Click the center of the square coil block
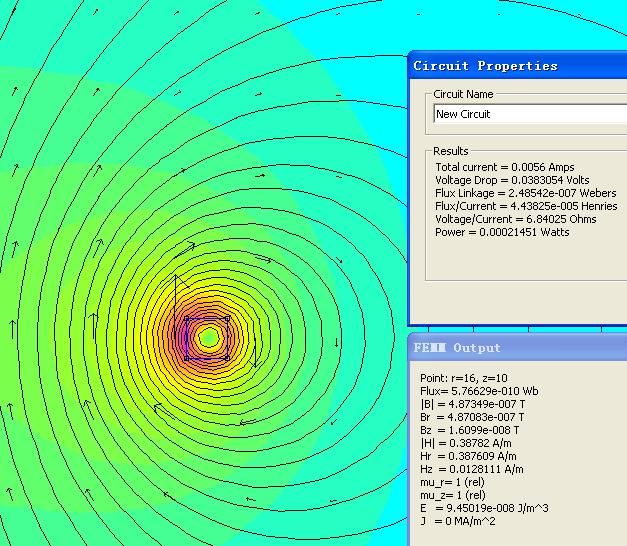Screen dimensions: 627x546 point(208,338)
